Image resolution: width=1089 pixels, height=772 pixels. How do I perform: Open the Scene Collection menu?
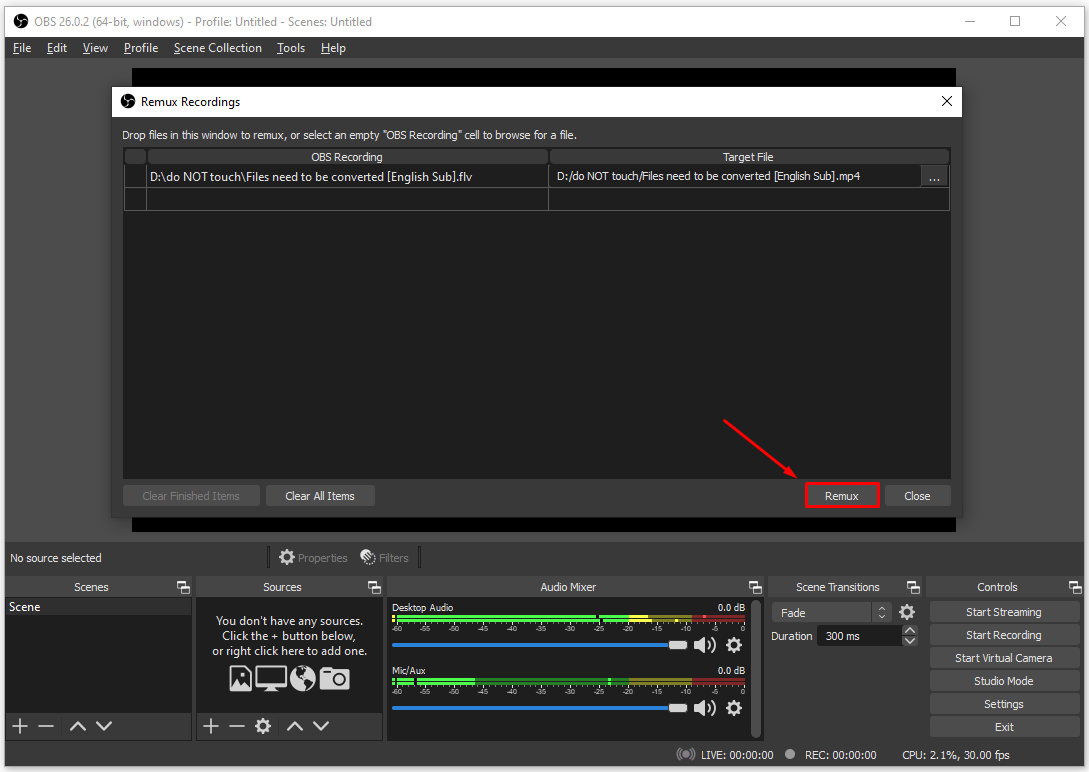[217, 48]
